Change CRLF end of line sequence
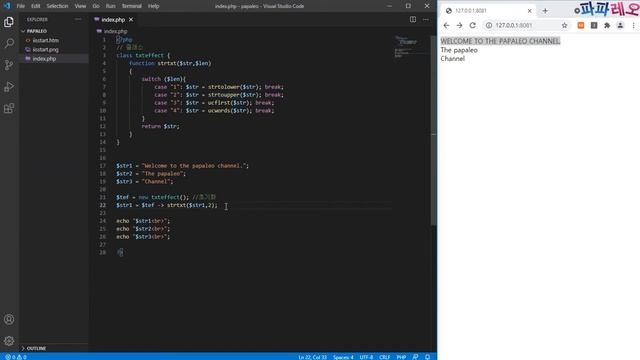Image resolution: width=640 pixels, height=360 pixels. click(384, 357)
